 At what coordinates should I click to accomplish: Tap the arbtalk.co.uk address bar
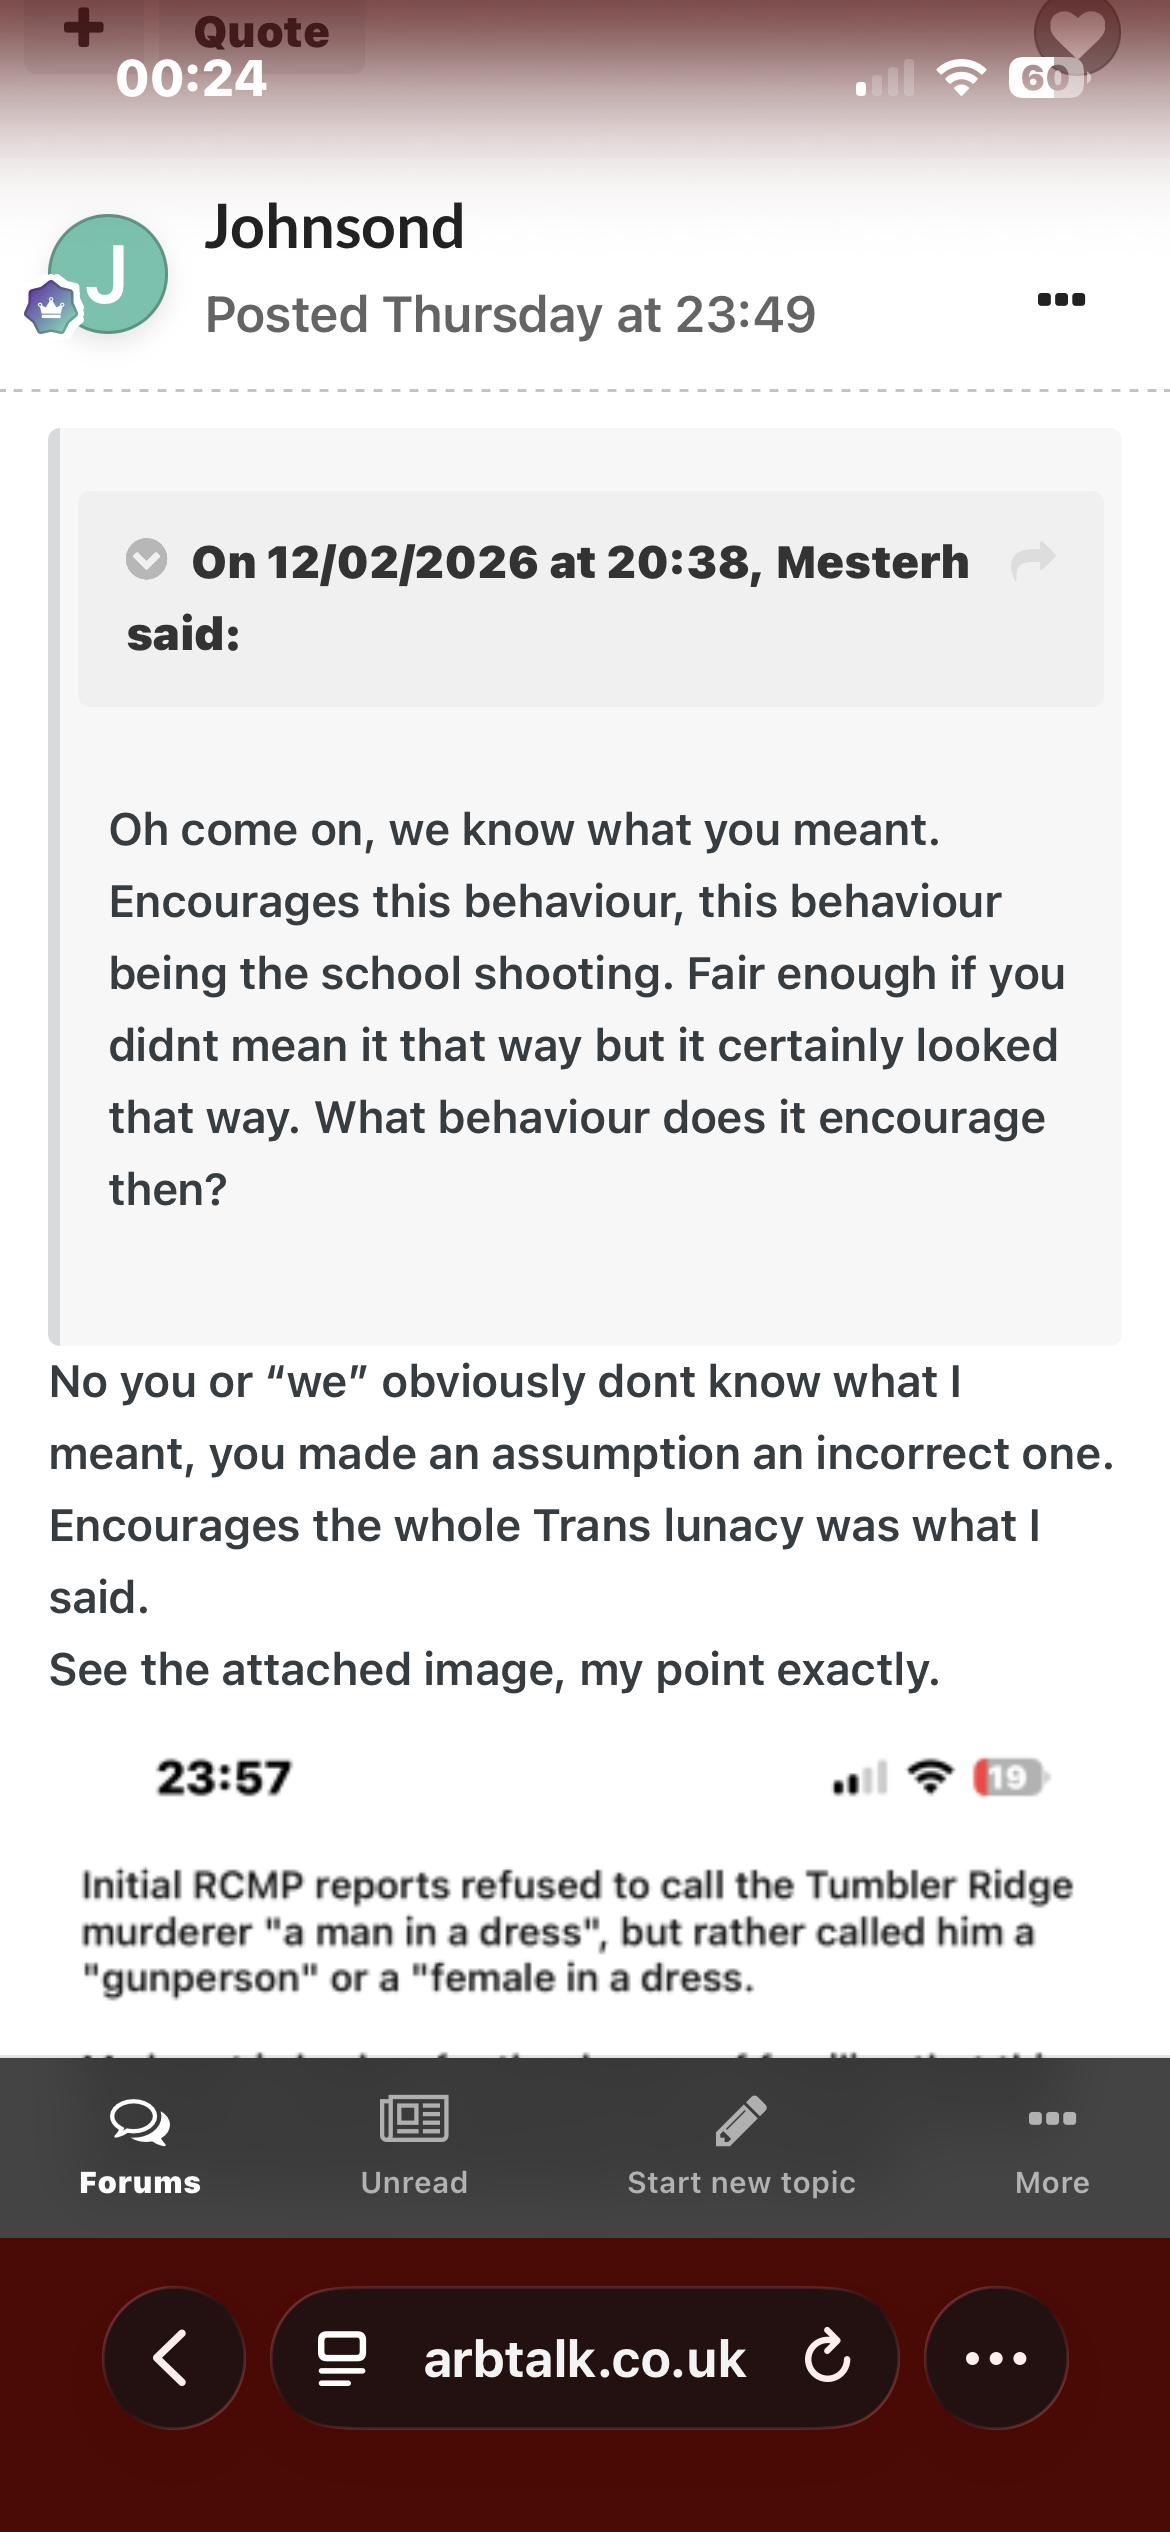[584, 2358]
